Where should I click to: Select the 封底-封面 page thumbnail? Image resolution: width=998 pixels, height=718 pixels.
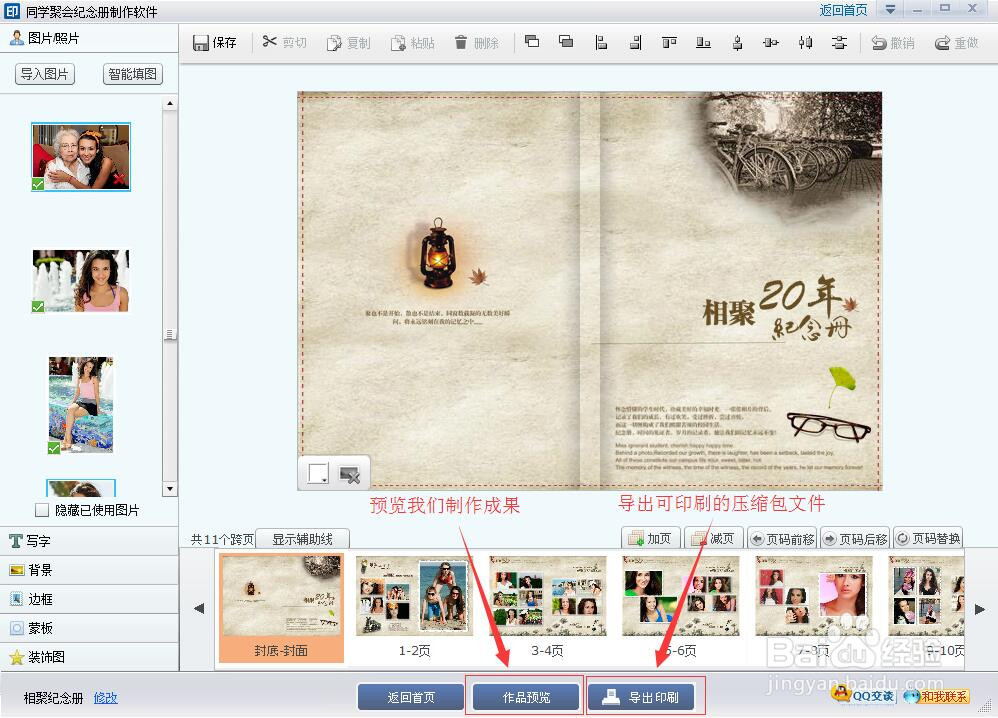click(281, 608)
